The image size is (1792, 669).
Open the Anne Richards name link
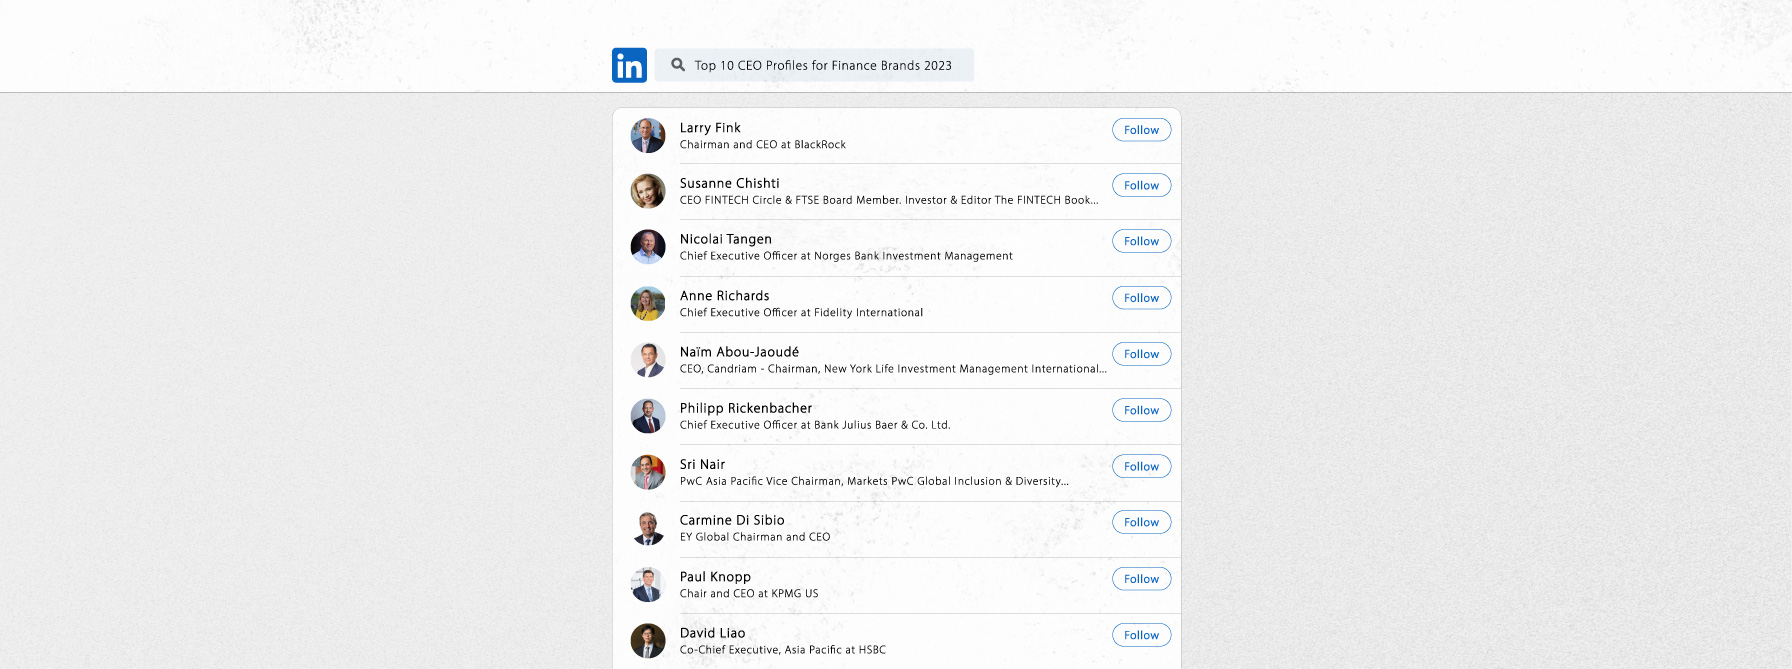725,296
